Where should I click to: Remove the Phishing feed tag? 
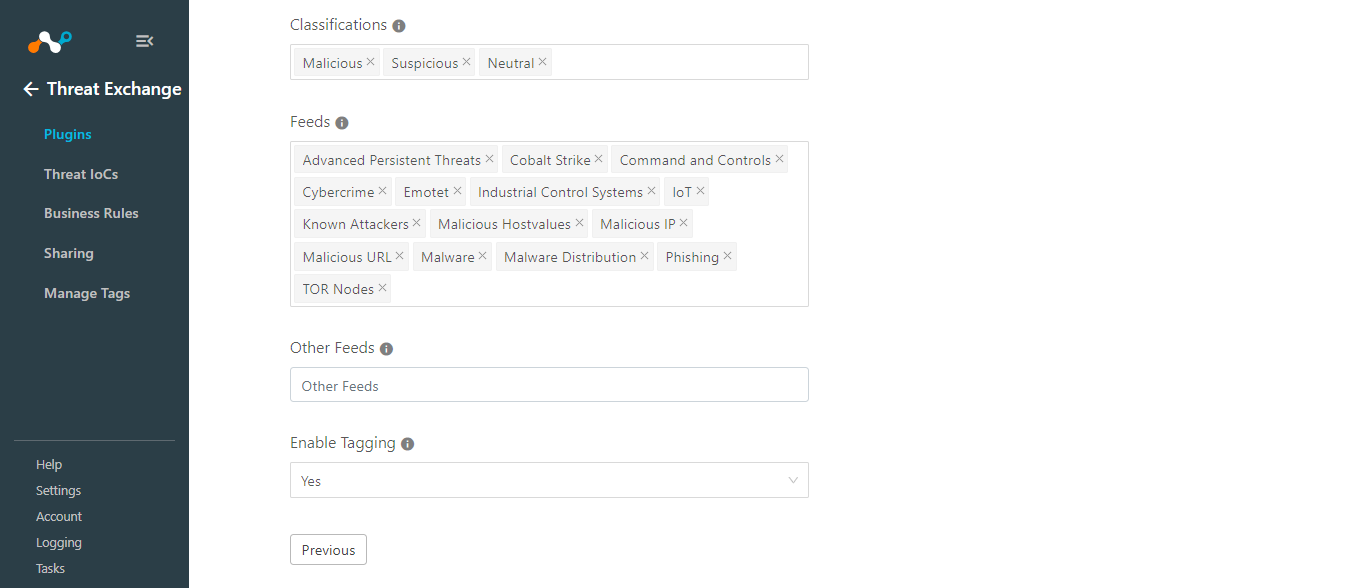(x=727, y=256)
